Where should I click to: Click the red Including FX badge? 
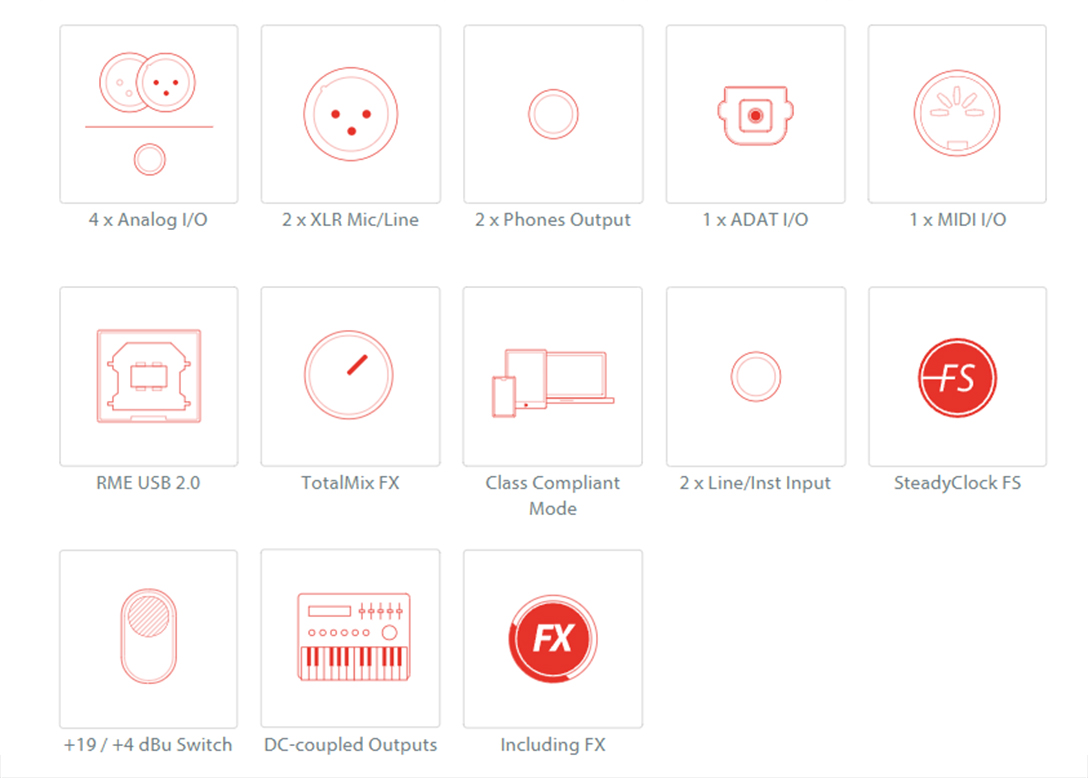[x=553, y=639]
